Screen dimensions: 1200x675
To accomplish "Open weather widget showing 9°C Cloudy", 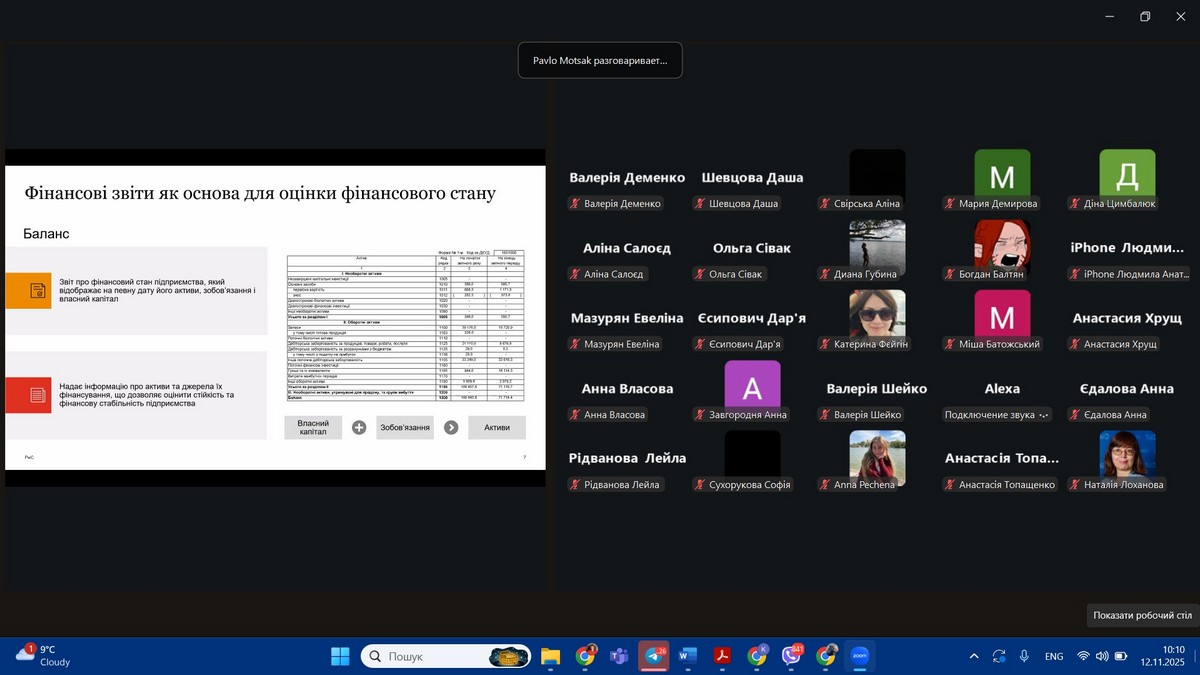I will [45, 656].
